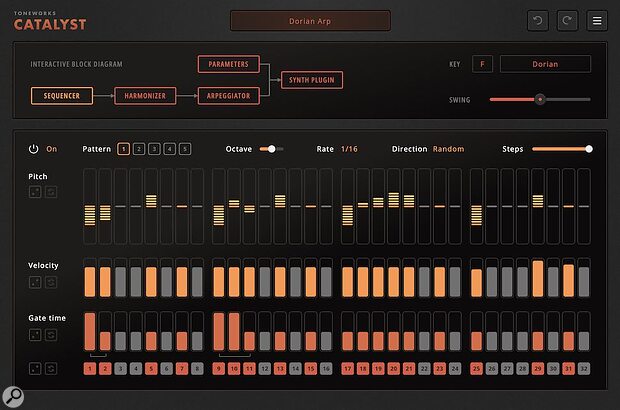Viewport: 620px width, 410px height.
Task: Open the SYNTH PLUGIN block
Action: click(312, 80)
